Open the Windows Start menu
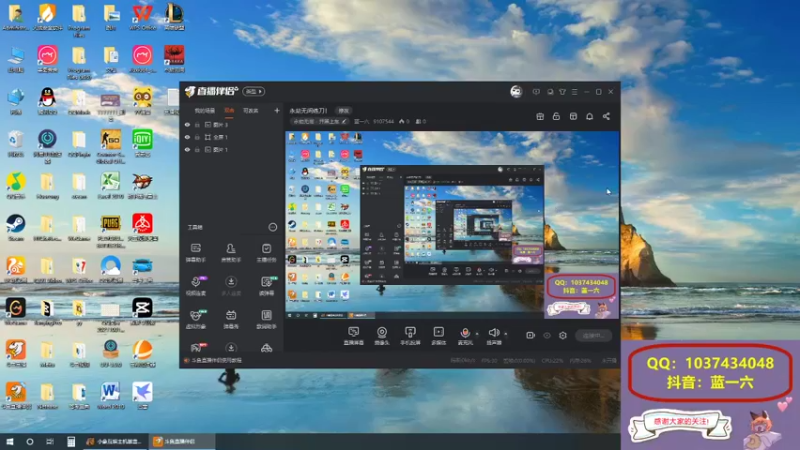This screenshot has width=800, height=450. click(x=10, y=441)
